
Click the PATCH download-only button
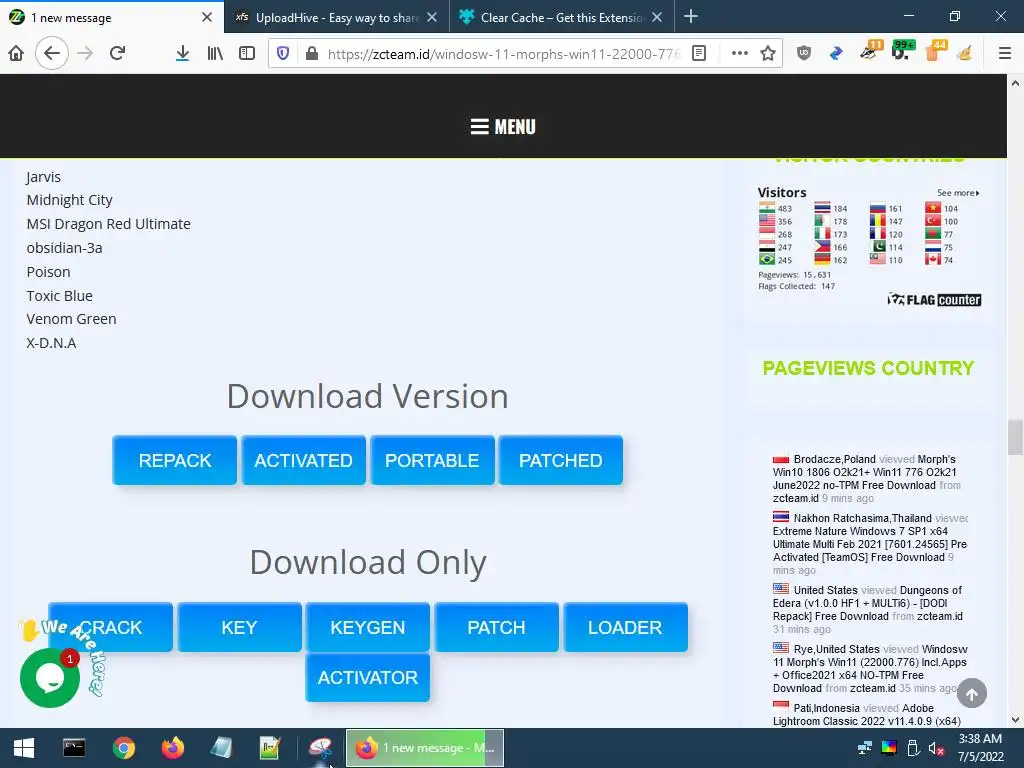tap(496, 628)
